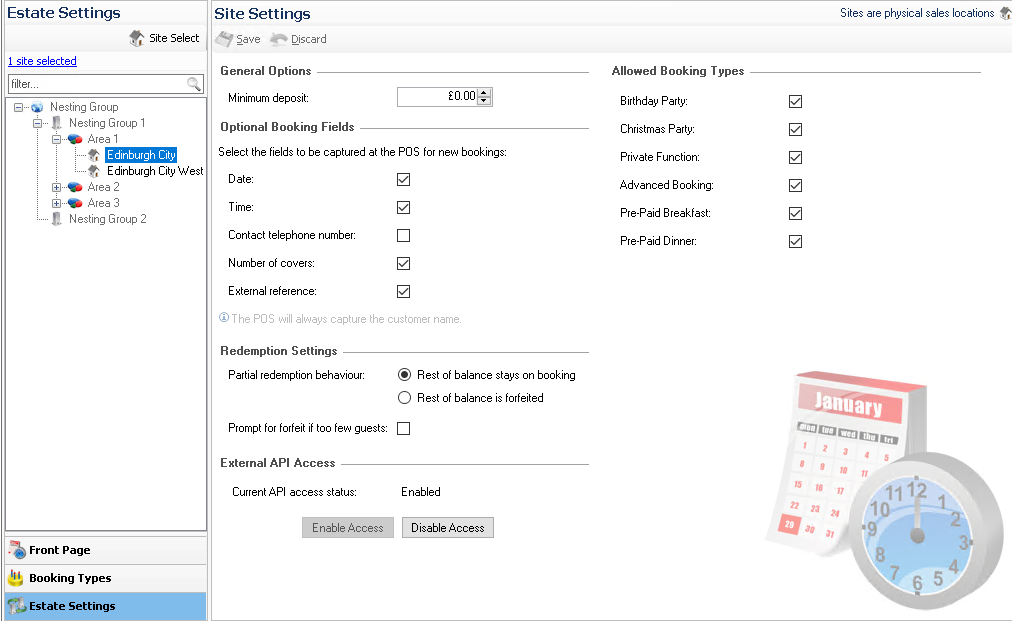Click the Nesting Group 2 icon
The height and width of the screenshot is (621, 1012).
pyautogui.click(x=56, y=219)
